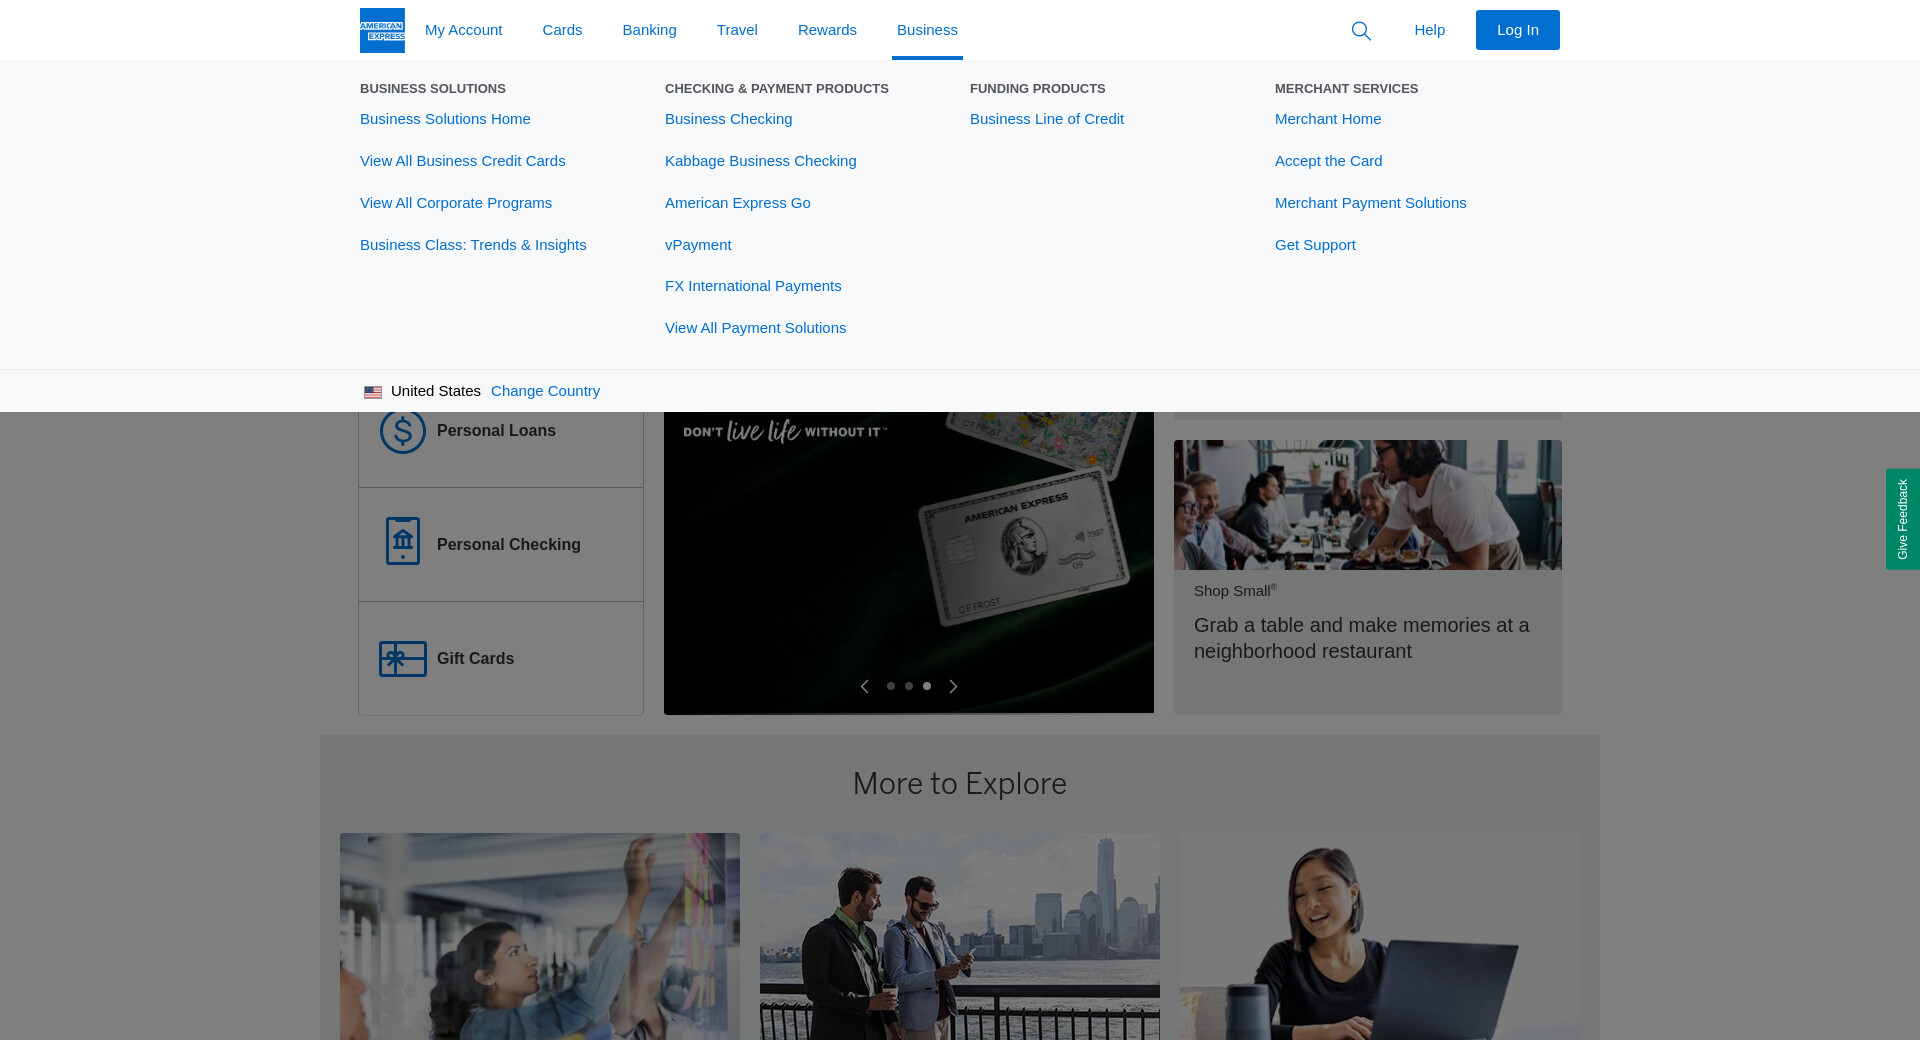Viewport: 1920px width, 1040px height.
Task: Click the Shop Small restaurant thumbnail
Action: [x=1367, y=505]
